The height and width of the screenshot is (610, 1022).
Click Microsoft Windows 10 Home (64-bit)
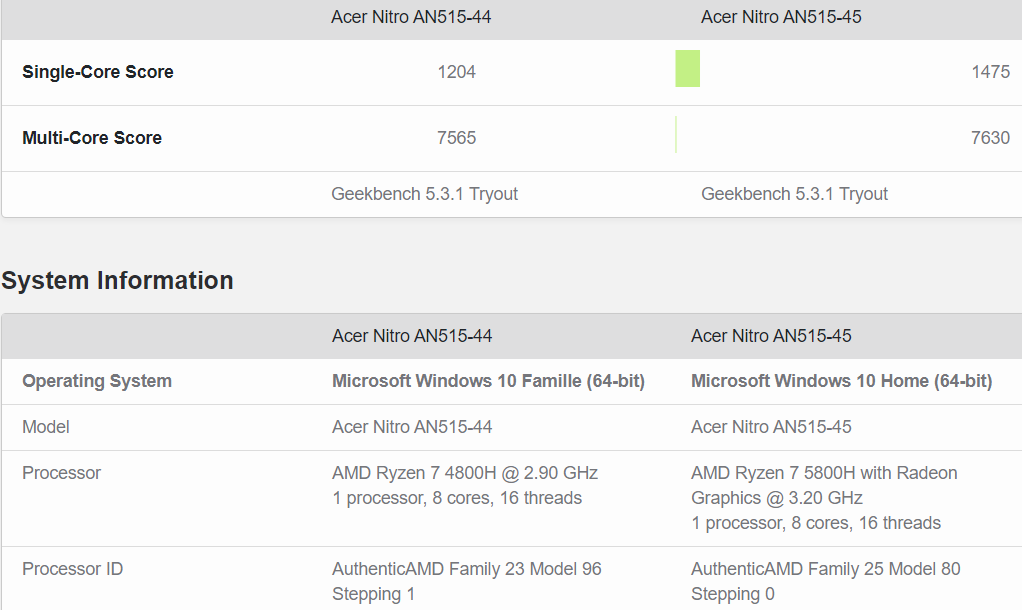pyautogui.click(x=841, y=381)
